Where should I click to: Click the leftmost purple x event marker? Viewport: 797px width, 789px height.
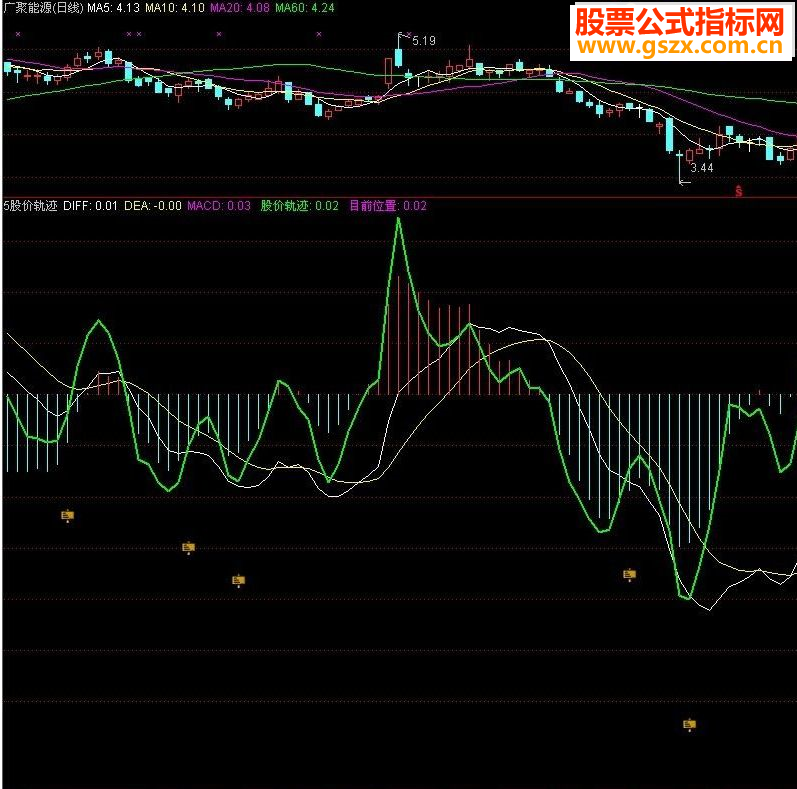coord(18,34)
